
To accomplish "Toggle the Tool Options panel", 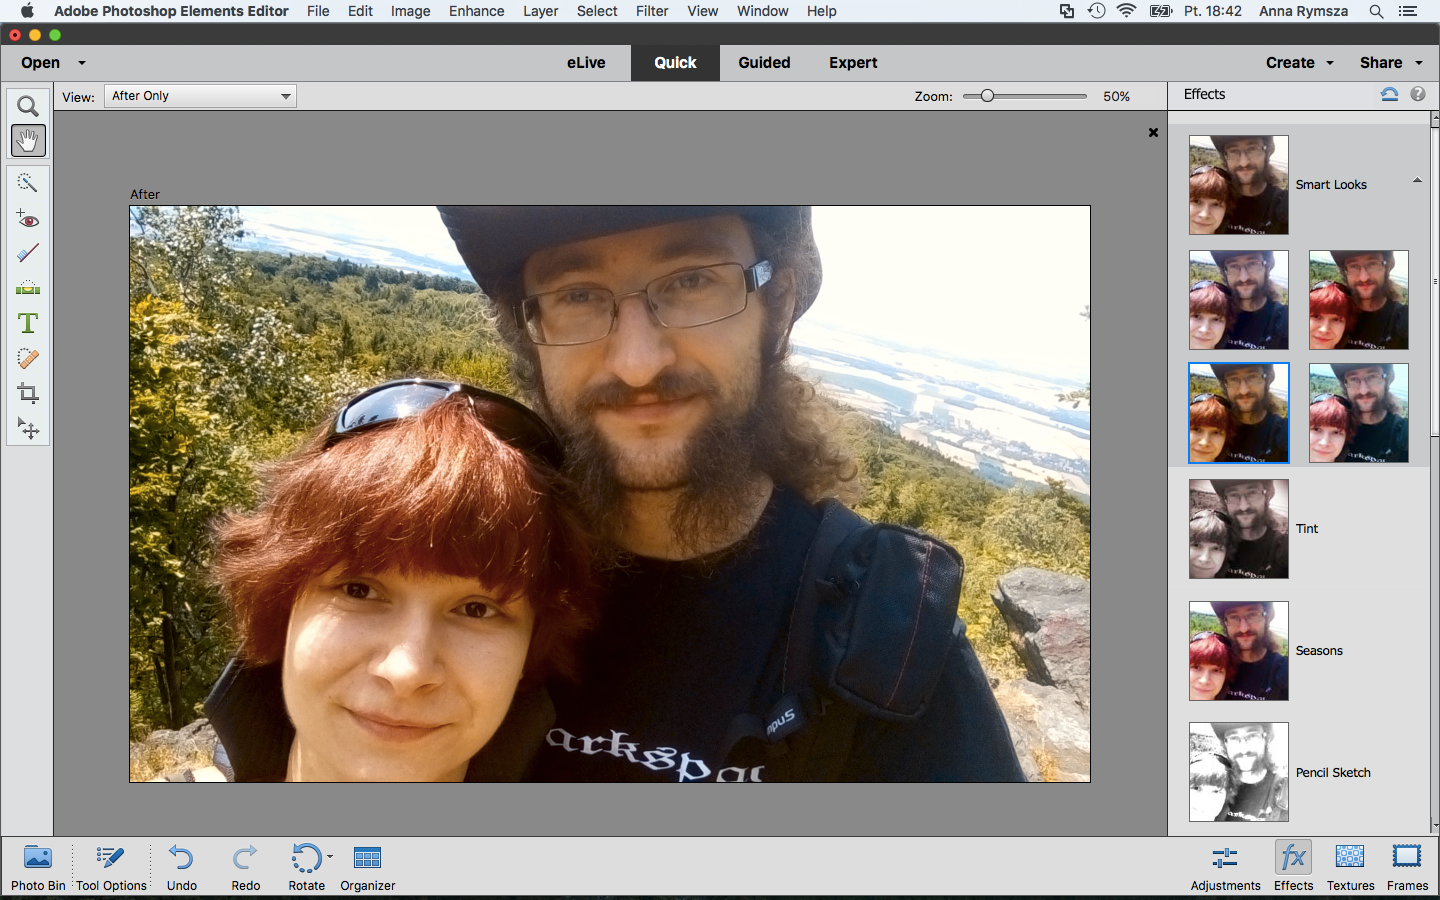I will pos(111,867).
